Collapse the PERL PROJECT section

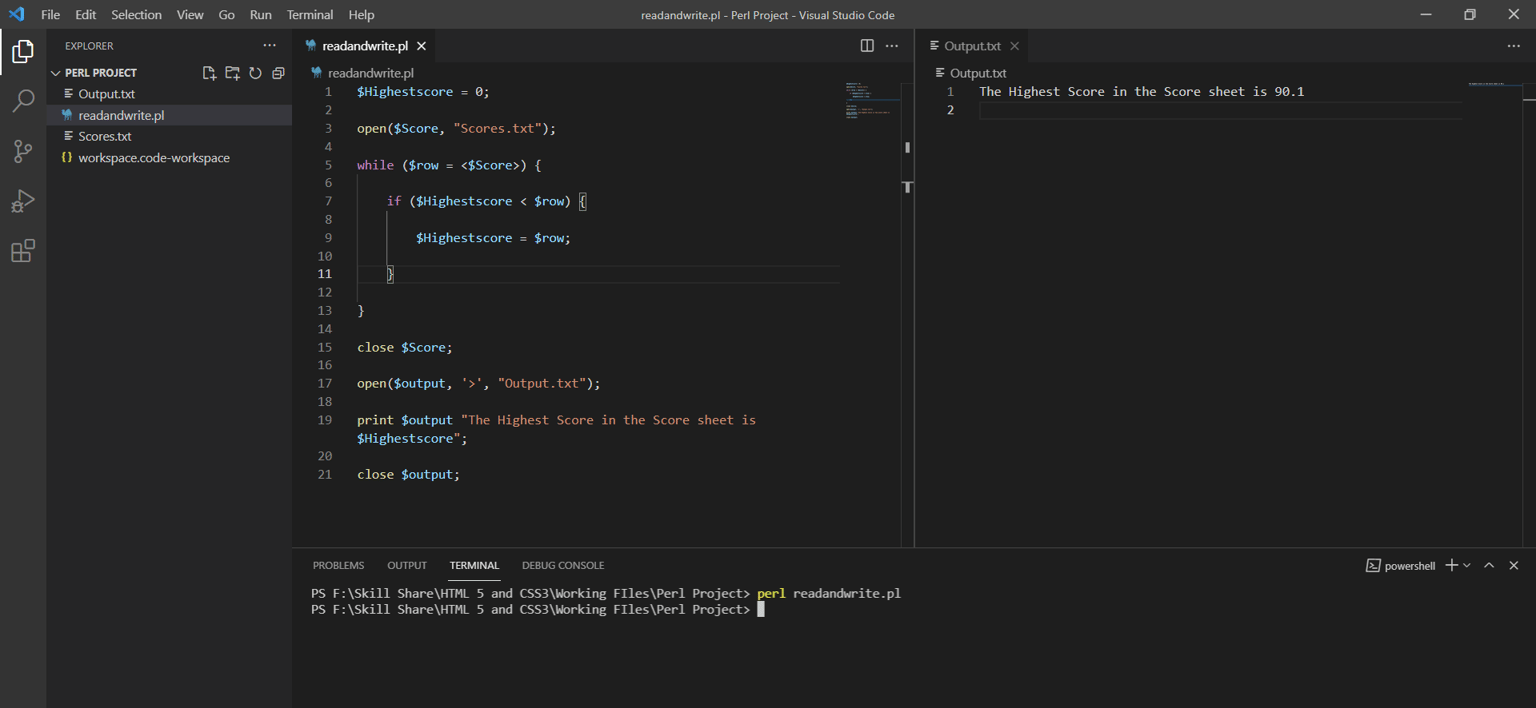point(101,73)
